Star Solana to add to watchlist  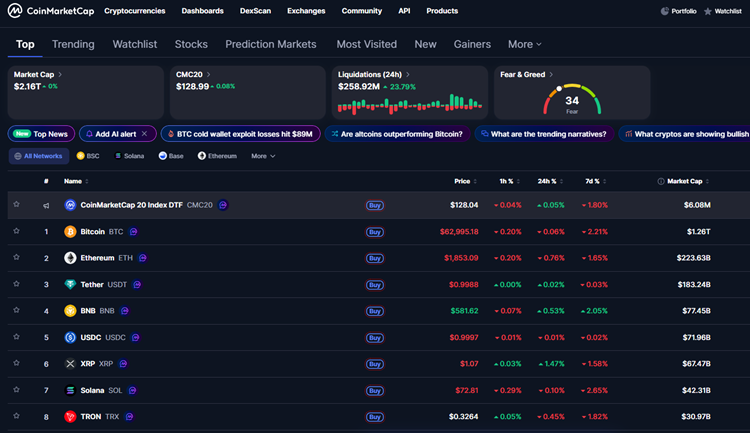[x=16, y=389]
